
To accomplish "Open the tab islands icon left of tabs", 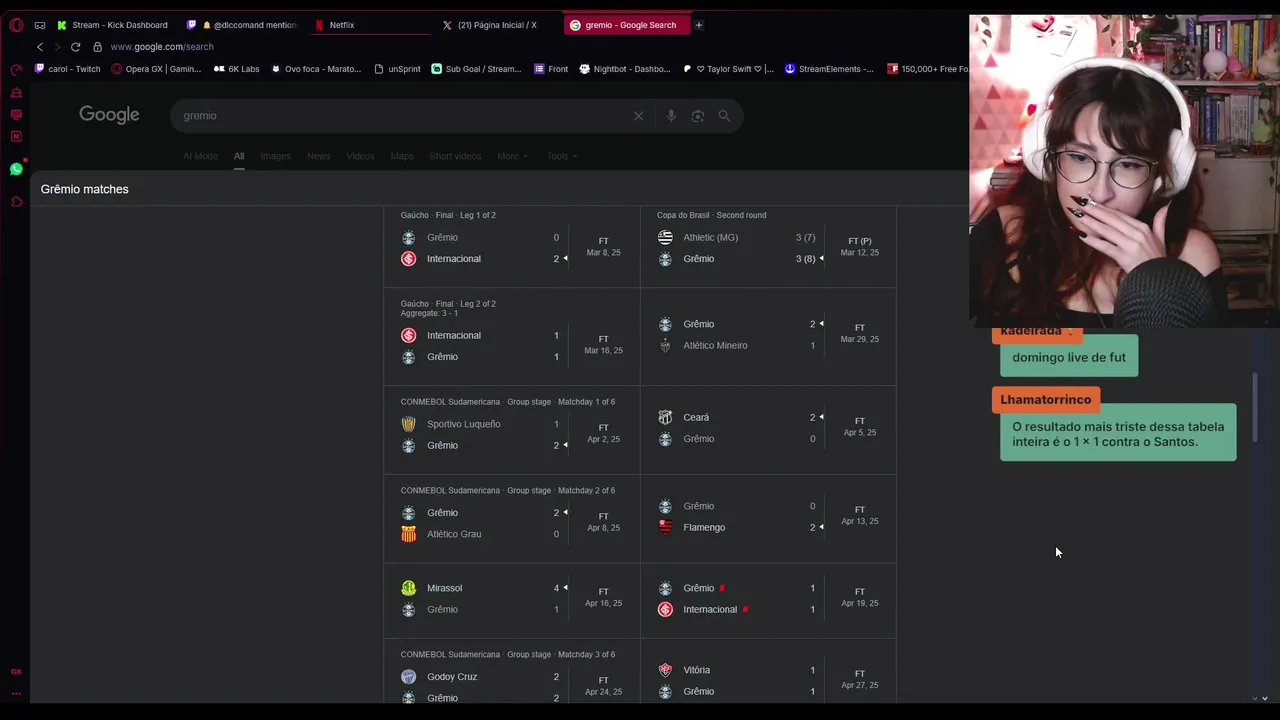I will click(x=39, y=25).
